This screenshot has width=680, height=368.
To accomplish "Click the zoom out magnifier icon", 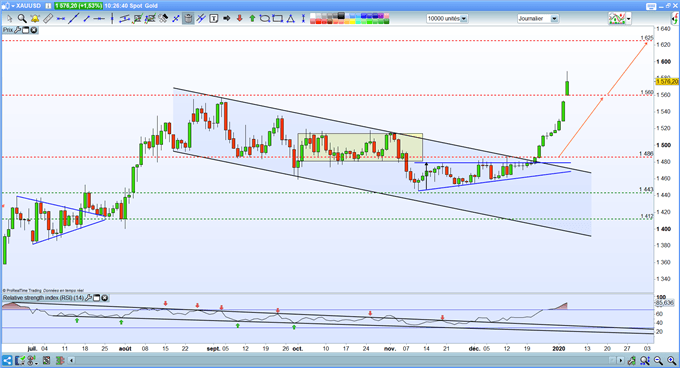I will [x=658, y=360].
